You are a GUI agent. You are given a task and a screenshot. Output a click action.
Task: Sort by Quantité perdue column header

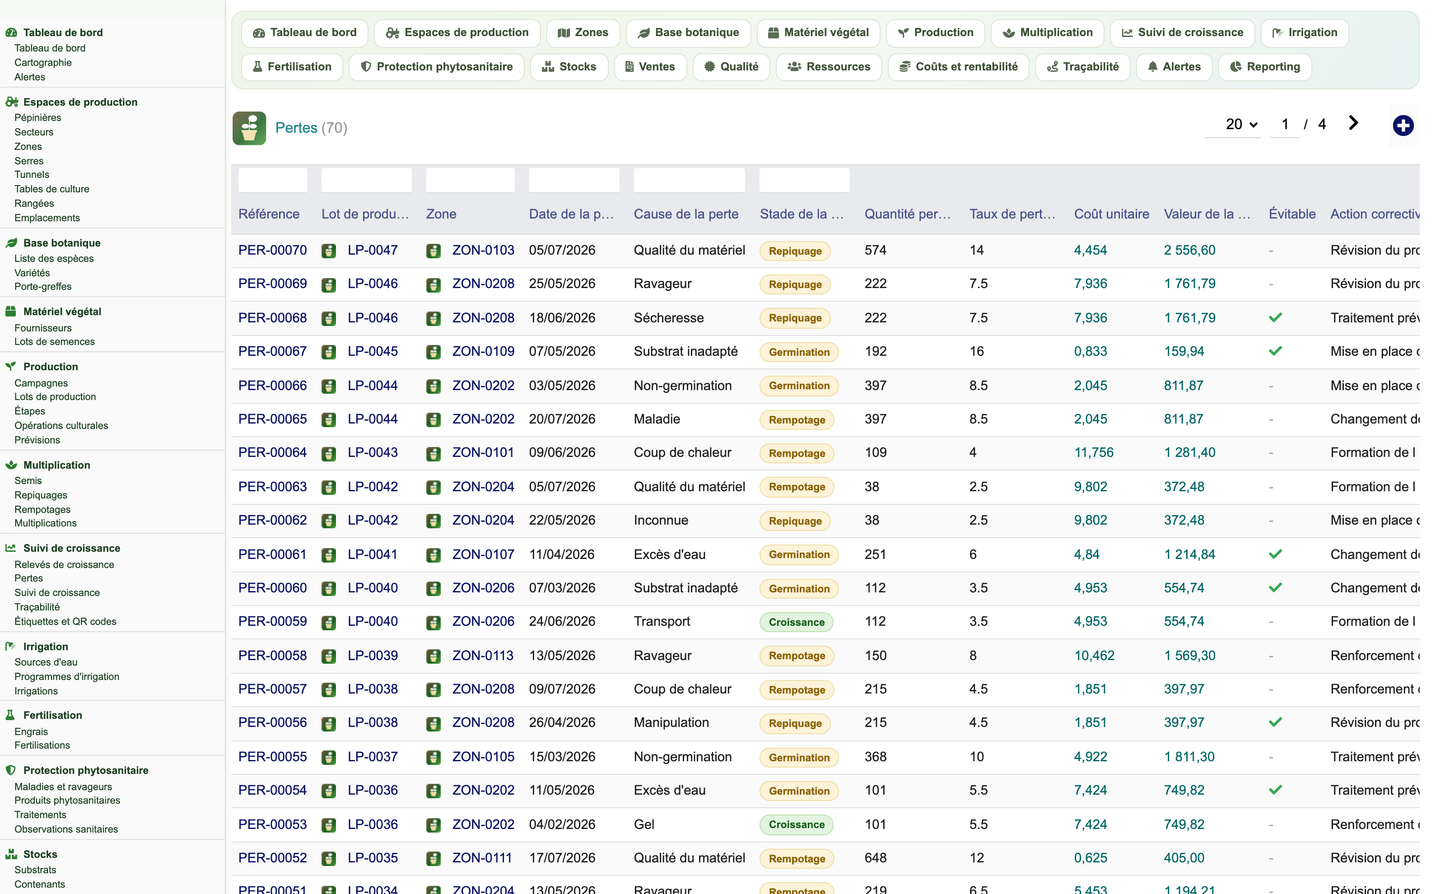pos(907,214)
